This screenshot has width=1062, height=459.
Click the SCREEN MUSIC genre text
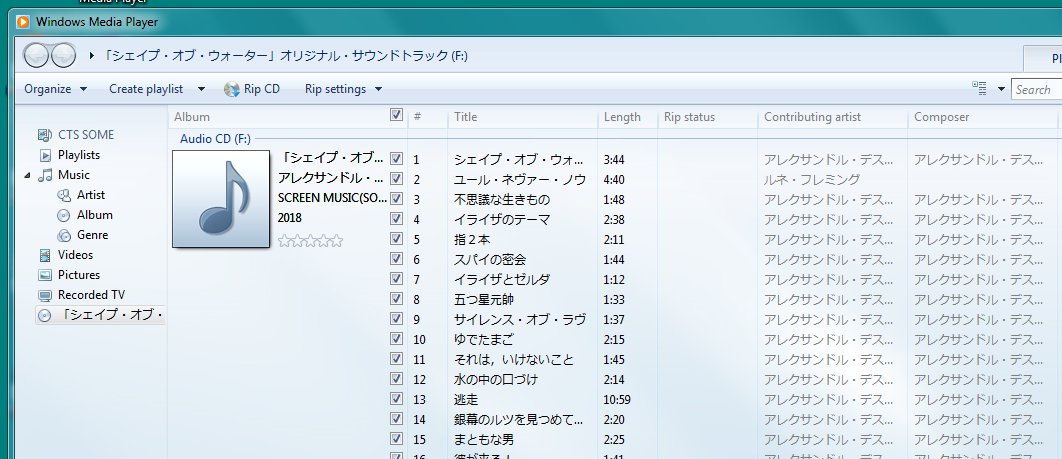[331, 198]
